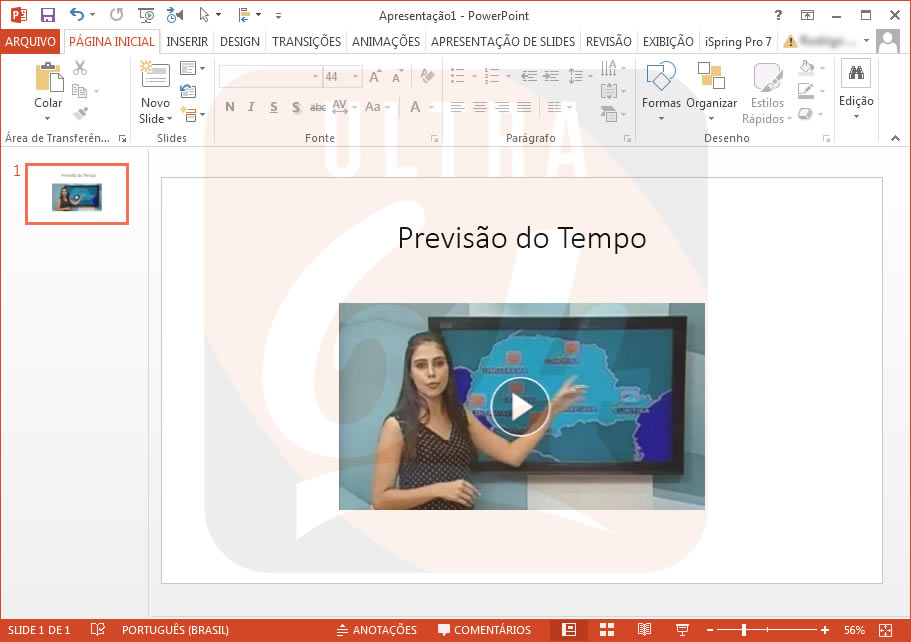The width and height of the screenshot is (911, 642).
Task: Open the Formas shapes gallery icon
Action: click(x=661, y=76)
